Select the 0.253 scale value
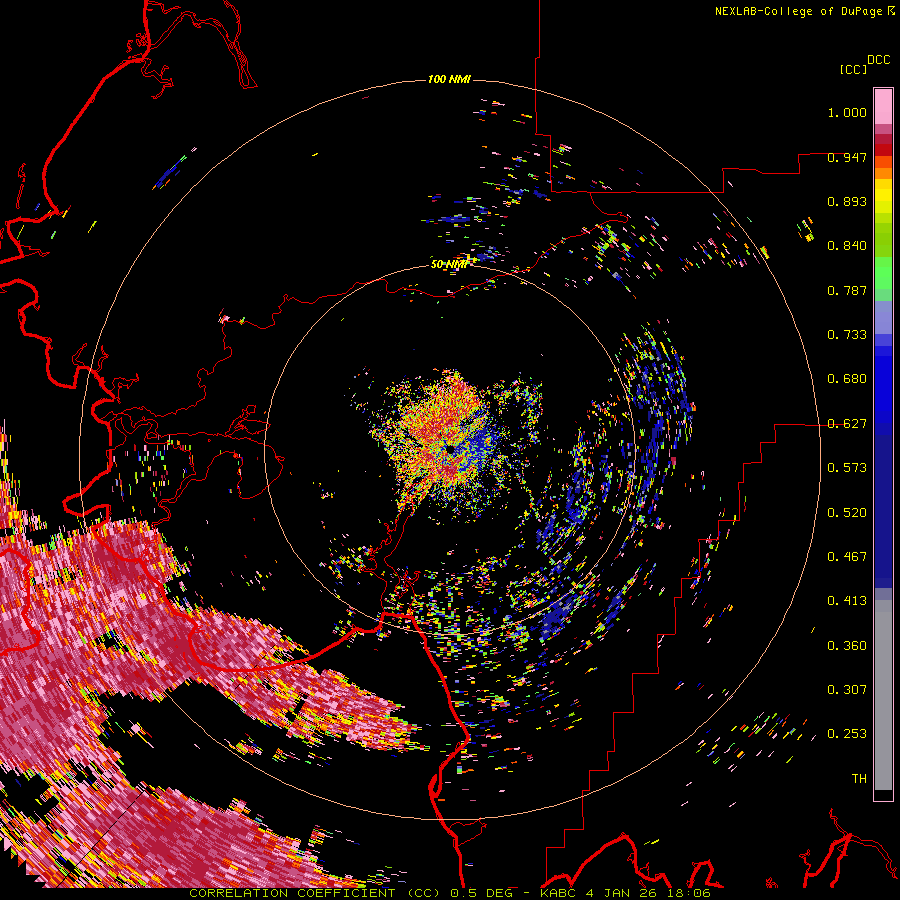900x900 pixels. click(x=847, y=734)
